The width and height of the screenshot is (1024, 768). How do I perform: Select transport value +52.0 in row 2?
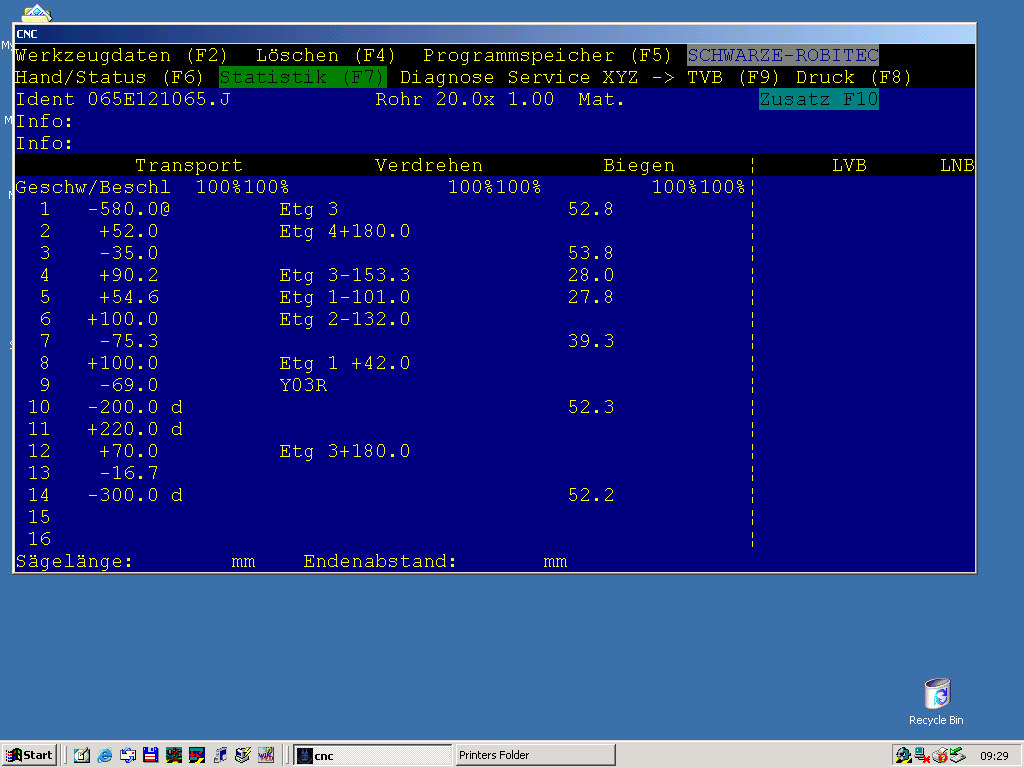[129, 231]
